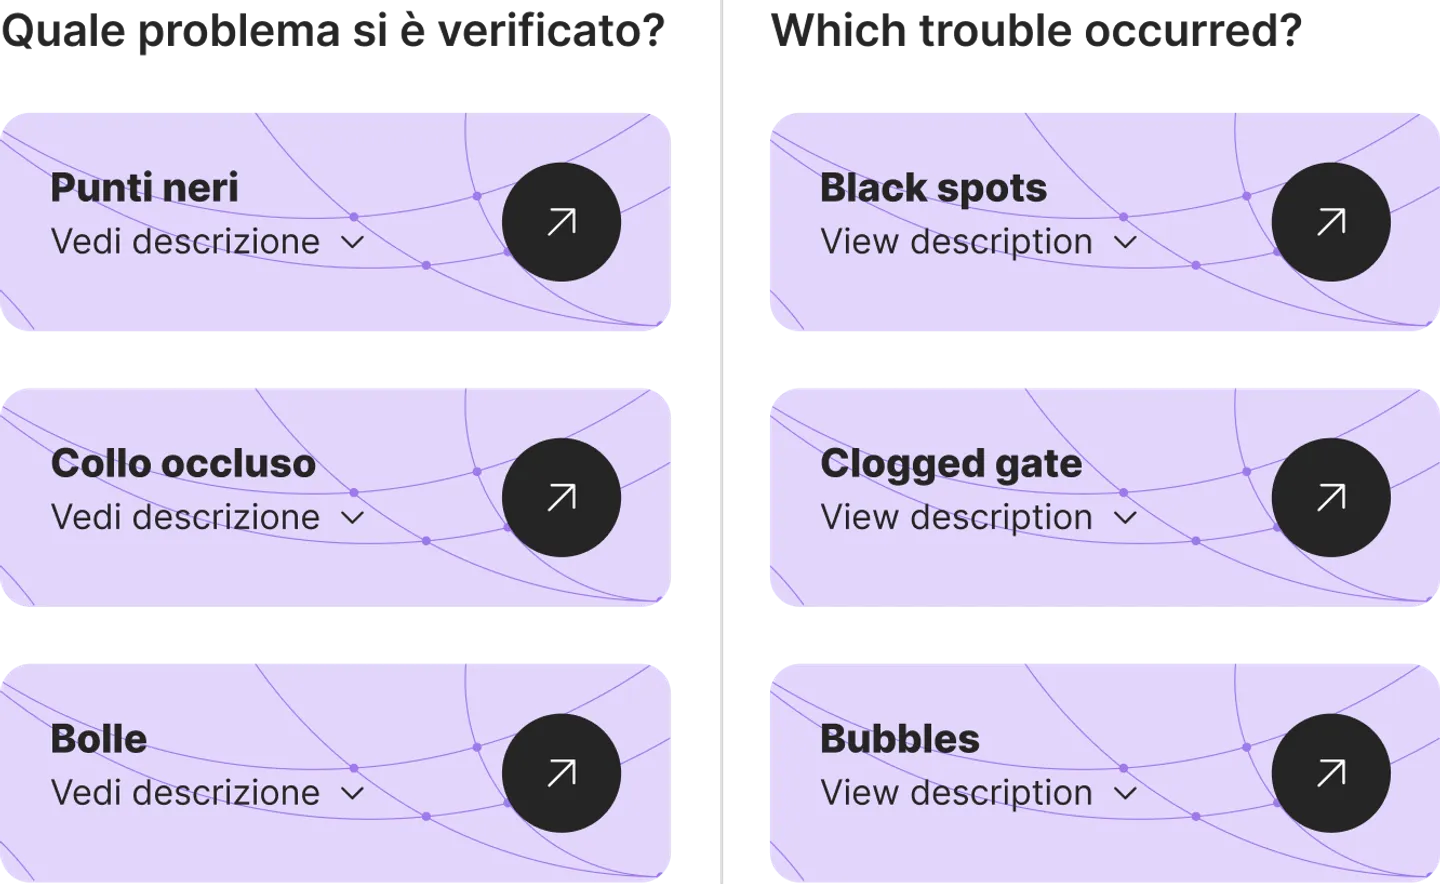Select the Punti neri title
The height and width of the screenshot is (884, 1440).
coord(145,188)
